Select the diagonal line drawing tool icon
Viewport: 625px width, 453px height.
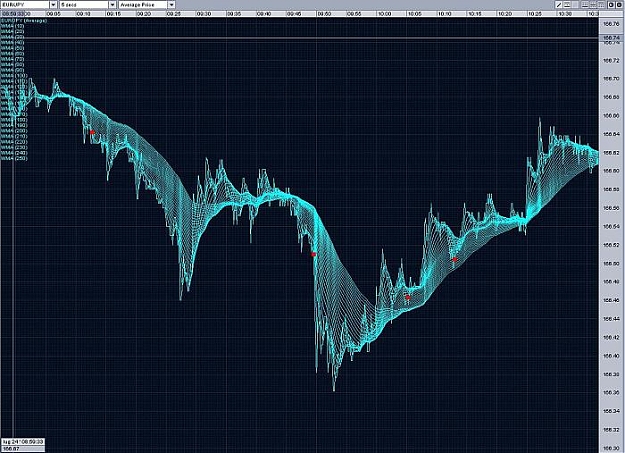point(559,5)
